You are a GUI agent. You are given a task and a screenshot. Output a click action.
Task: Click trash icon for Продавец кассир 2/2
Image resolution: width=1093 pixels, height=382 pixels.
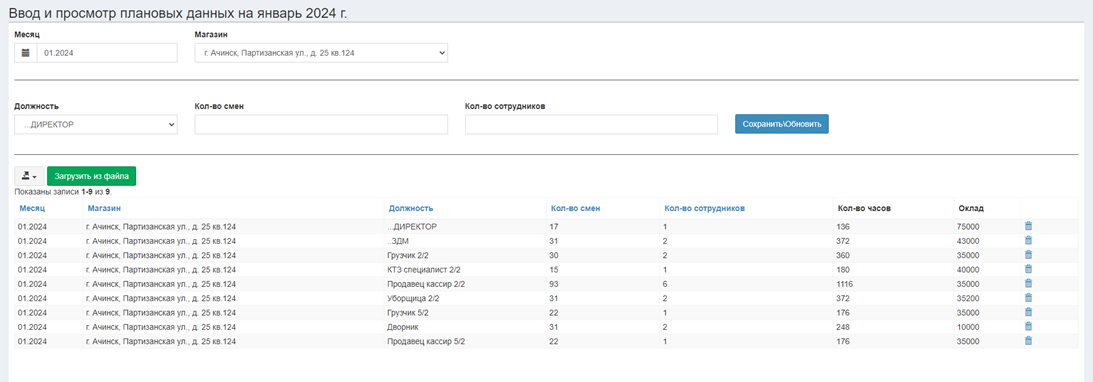point(1028,283)
